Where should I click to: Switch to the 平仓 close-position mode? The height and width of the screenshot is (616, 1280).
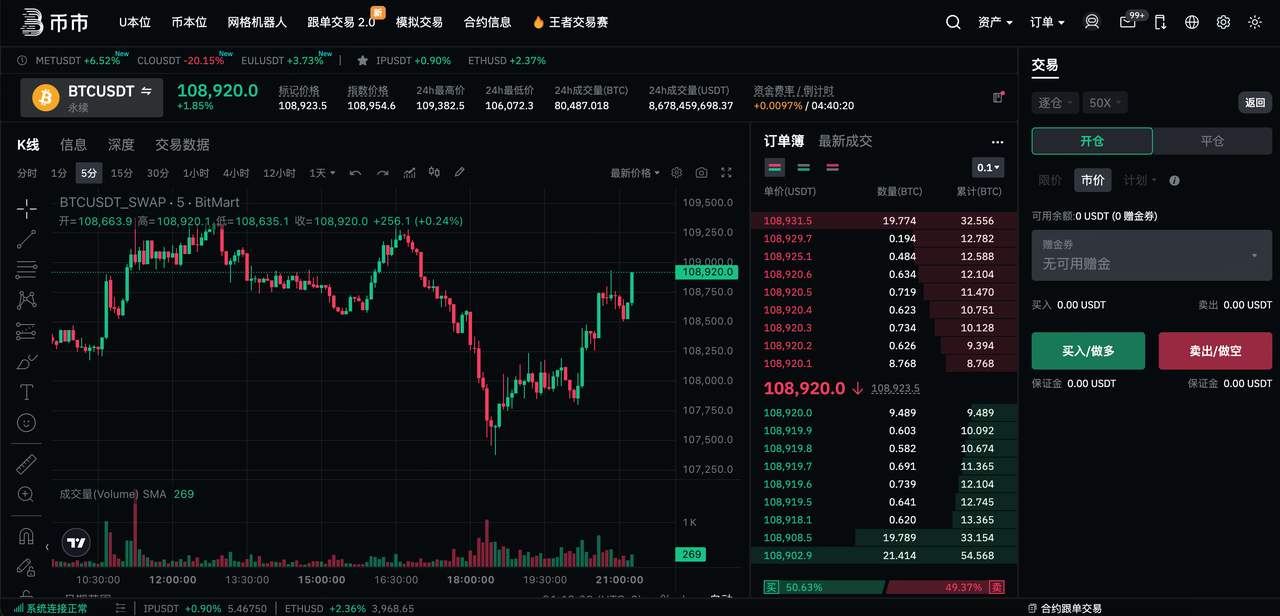click(1212, 141)
